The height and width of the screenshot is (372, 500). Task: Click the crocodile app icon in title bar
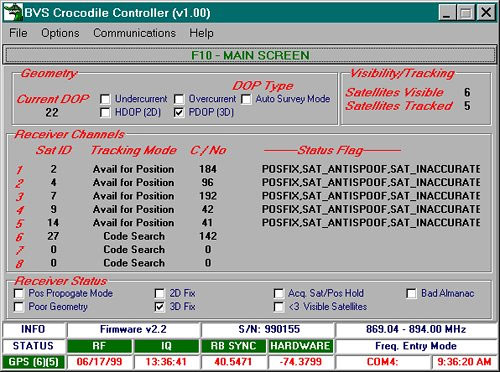pyautogui.click(x=13, y=12)
